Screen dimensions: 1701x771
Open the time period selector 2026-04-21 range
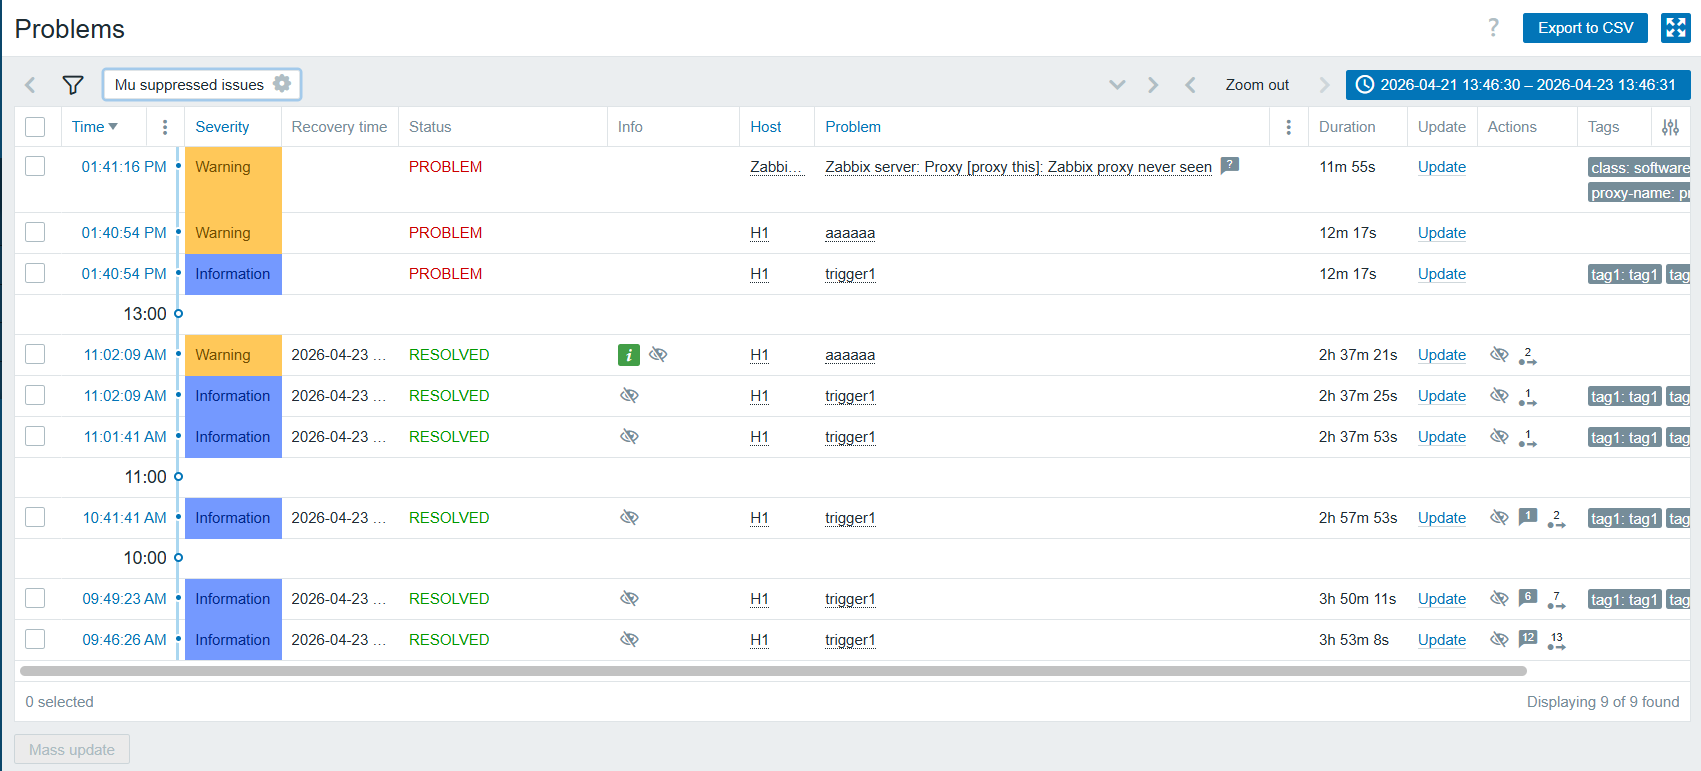pos(1517,85)
